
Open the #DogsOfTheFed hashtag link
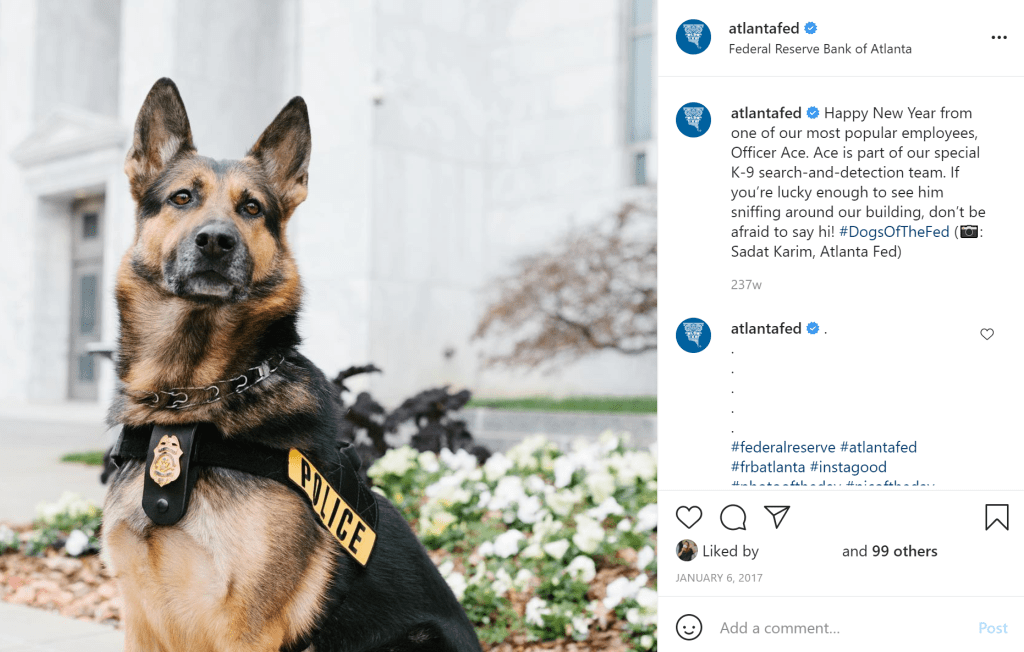(x=894, y=232)
